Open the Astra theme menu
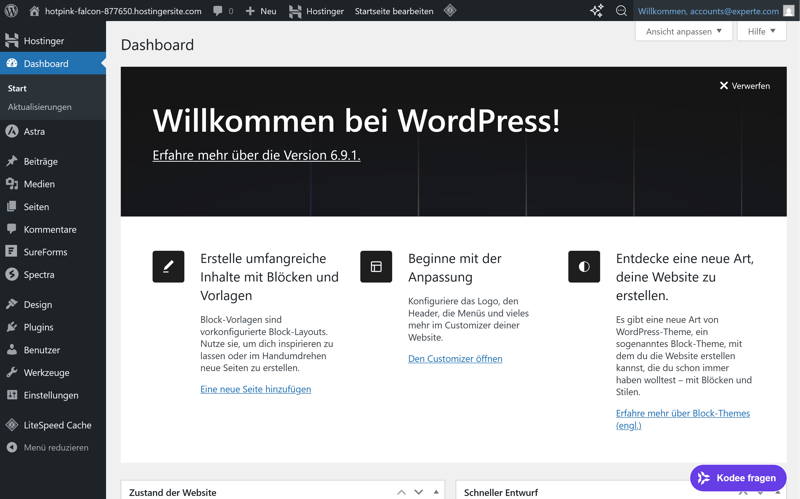Viewport: 800px width, 499px height. pos(34,131)
